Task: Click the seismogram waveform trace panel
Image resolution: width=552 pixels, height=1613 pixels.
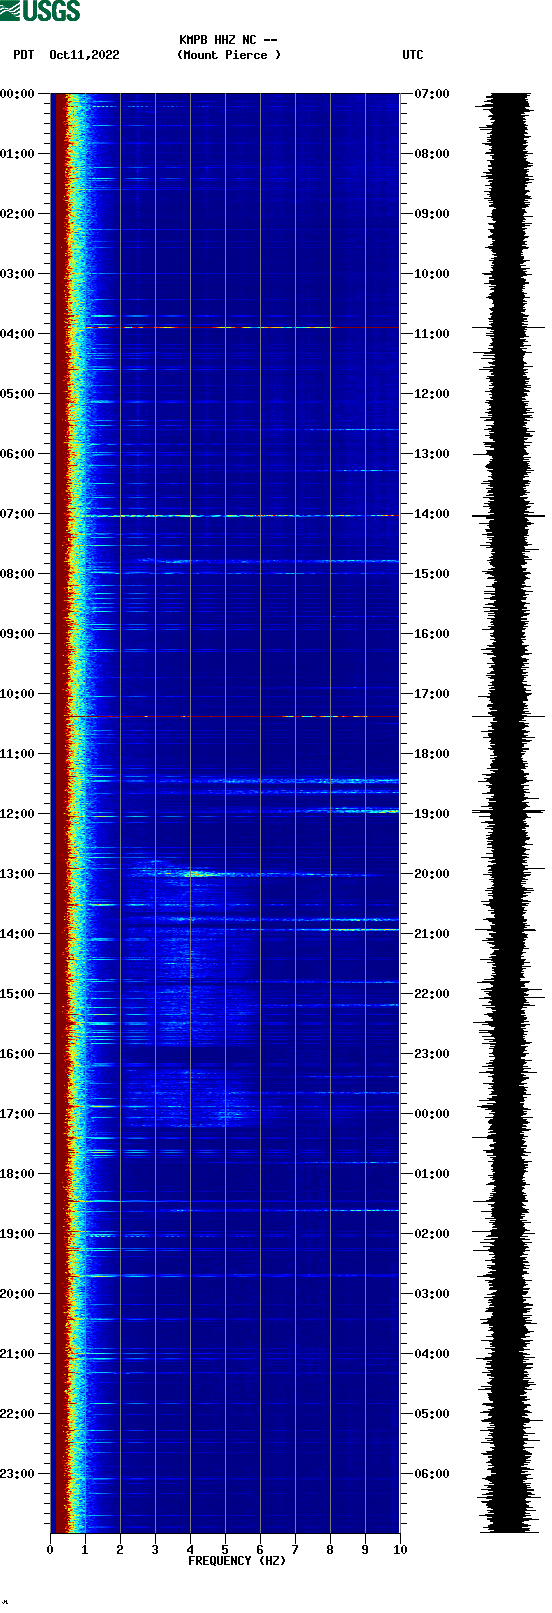Action: pos(508,813)
